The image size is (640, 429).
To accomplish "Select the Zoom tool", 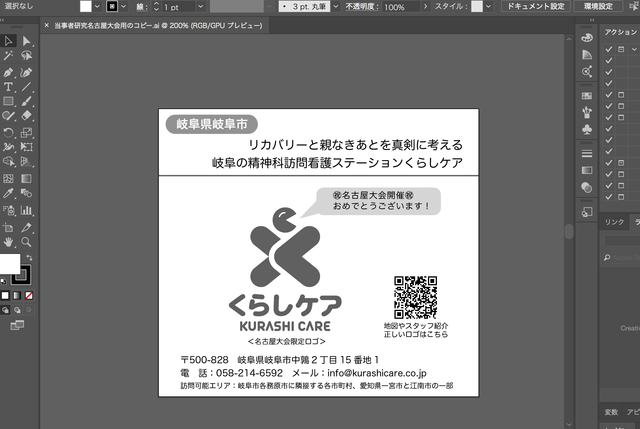I will point(26,242).
